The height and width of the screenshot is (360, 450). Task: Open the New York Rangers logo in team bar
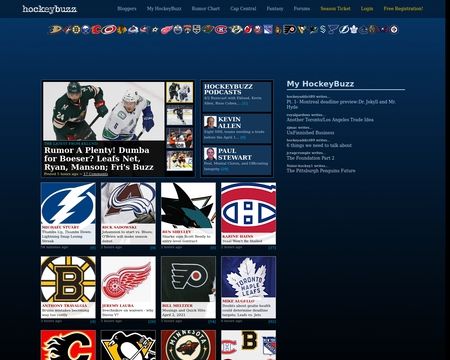(268, 30)
